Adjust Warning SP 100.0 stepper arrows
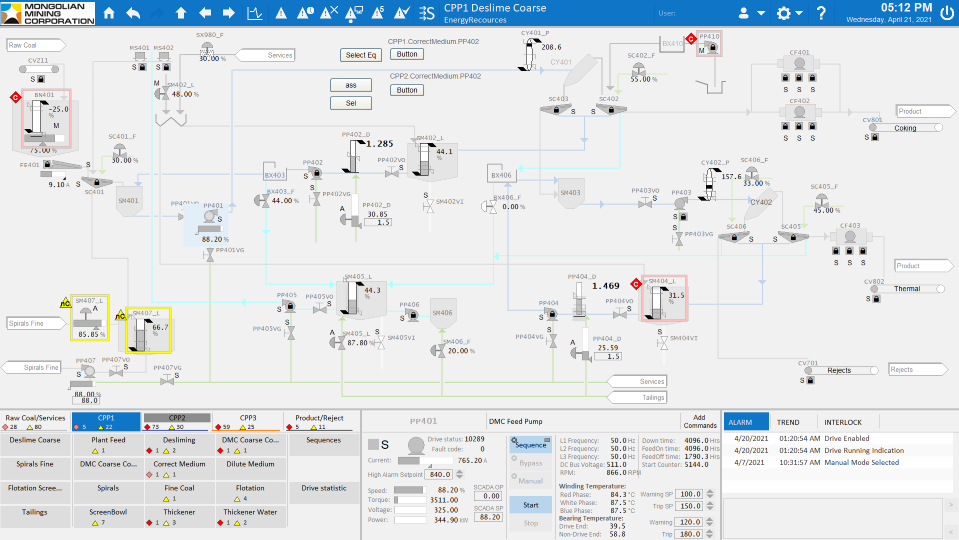 (710, 494)
